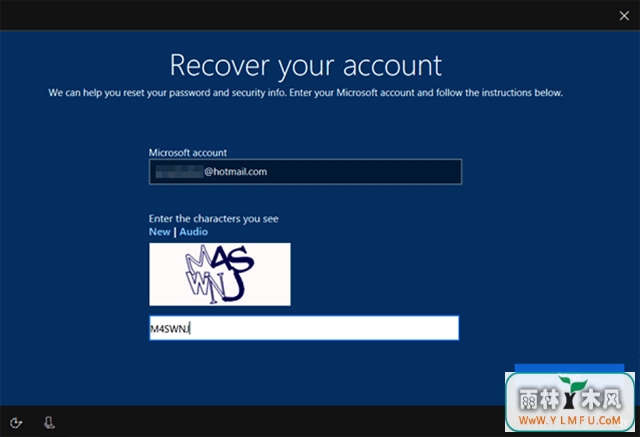
Task: Click the captcha image M4SWNJ
Action: [220, 274]
